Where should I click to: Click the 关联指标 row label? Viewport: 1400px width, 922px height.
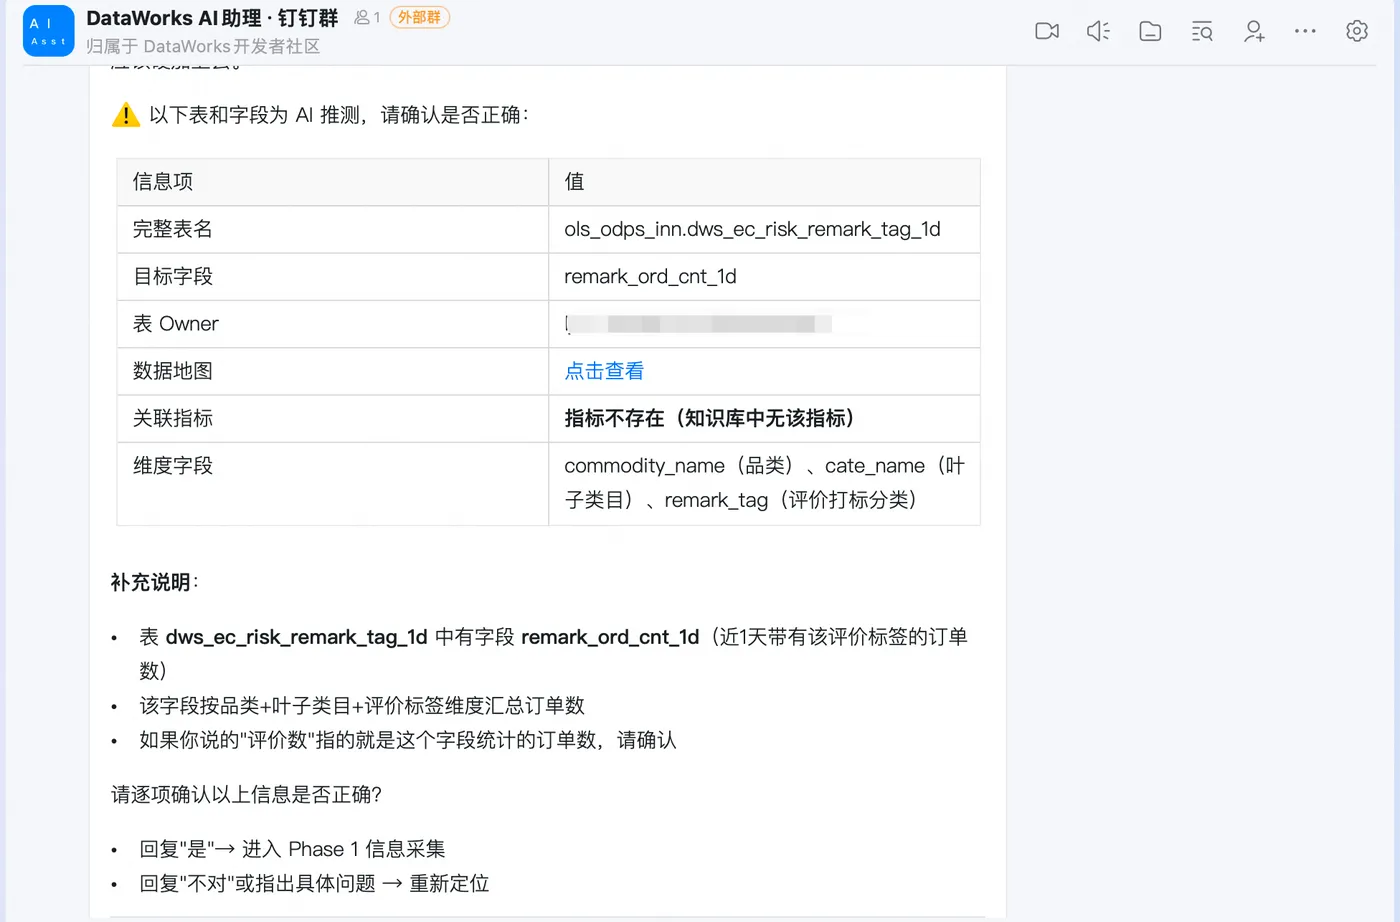173,418
